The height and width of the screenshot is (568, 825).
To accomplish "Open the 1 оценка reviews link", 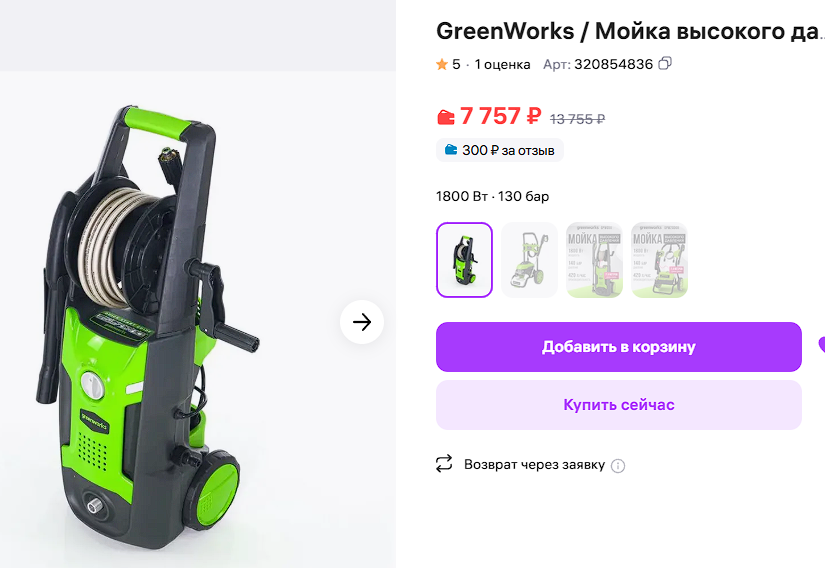I will (x=502, y=65).
